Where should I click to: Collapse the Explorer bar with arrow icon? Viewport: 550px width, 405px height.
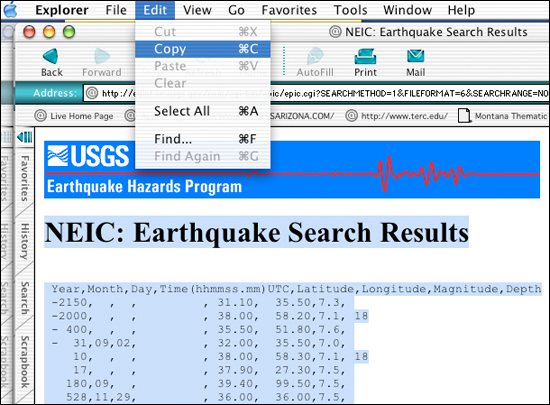[x=25, y=137]
